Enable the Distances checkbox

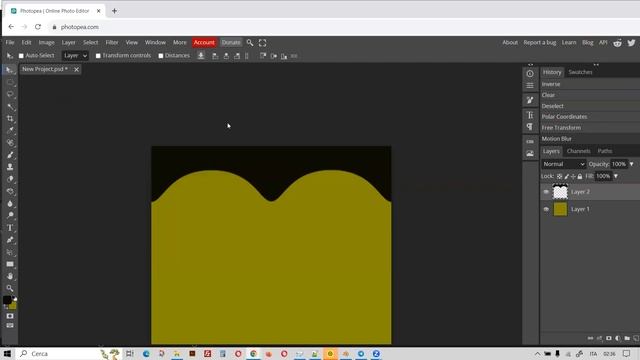coord(161,56)
